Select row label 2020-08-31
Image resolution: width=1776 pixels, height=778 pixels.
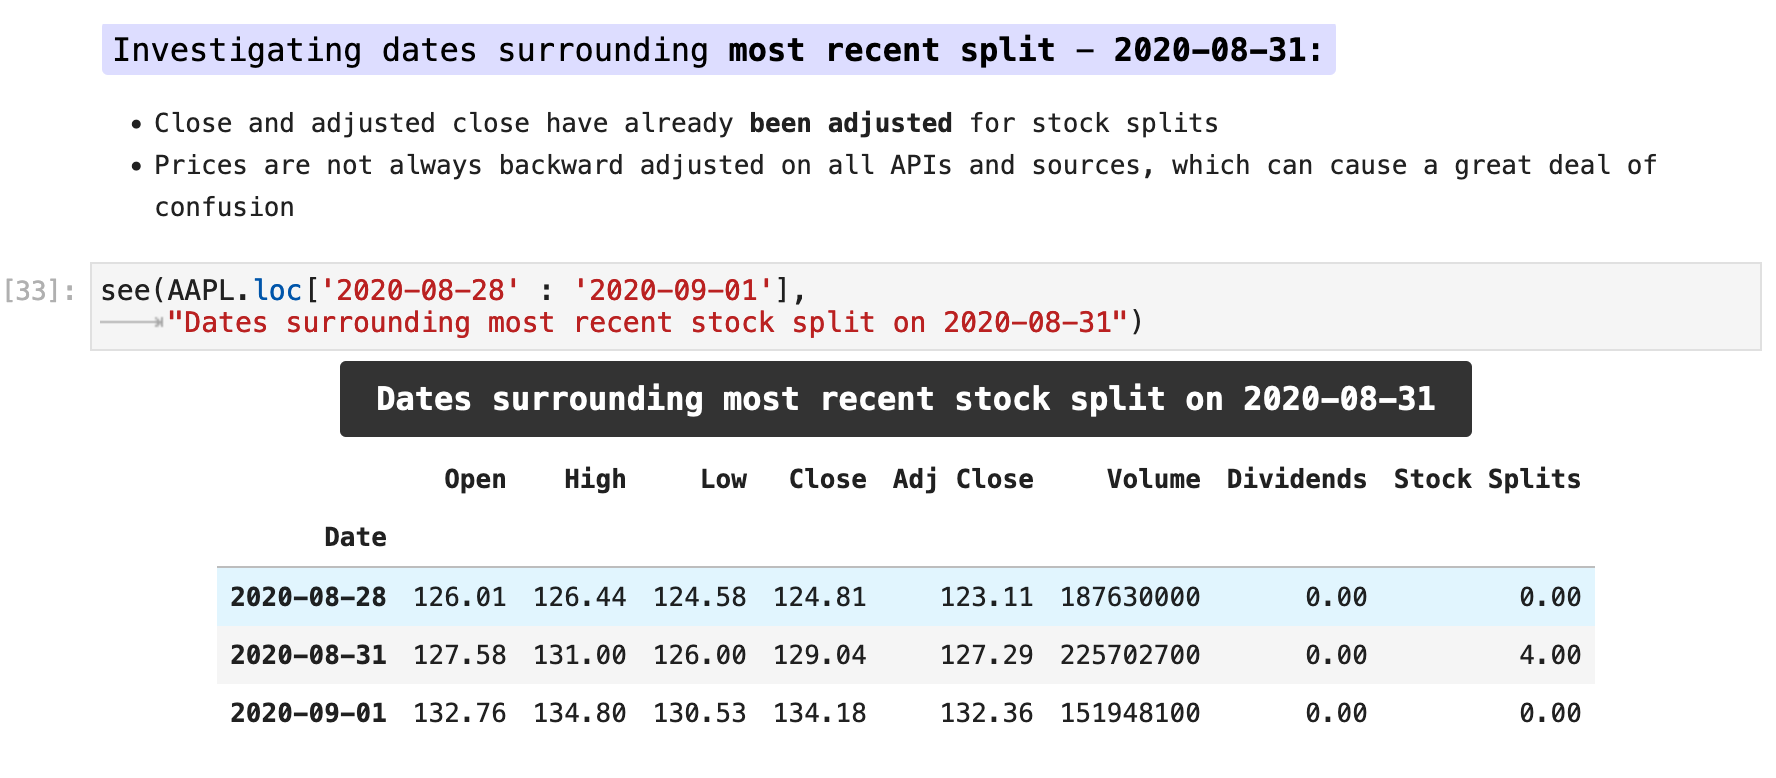point(308,655)
